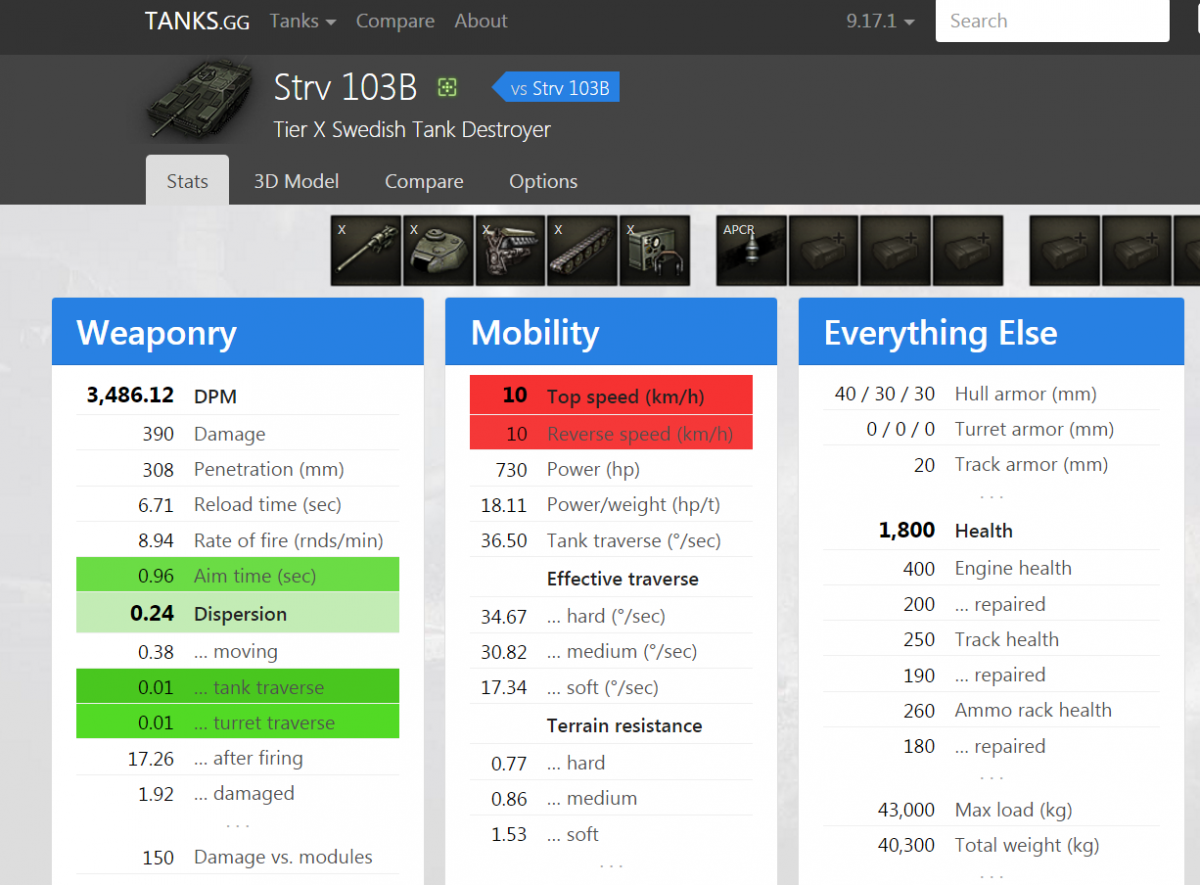Select the Power (hp) 730 row
This screenshot has height=885, width=1200.
click(x=611, y=469)
